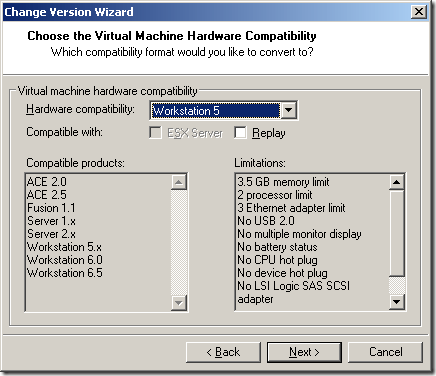Select Workstation 6.0 in the products list
This screenshot has width=436, height=376.
(65, 260)
